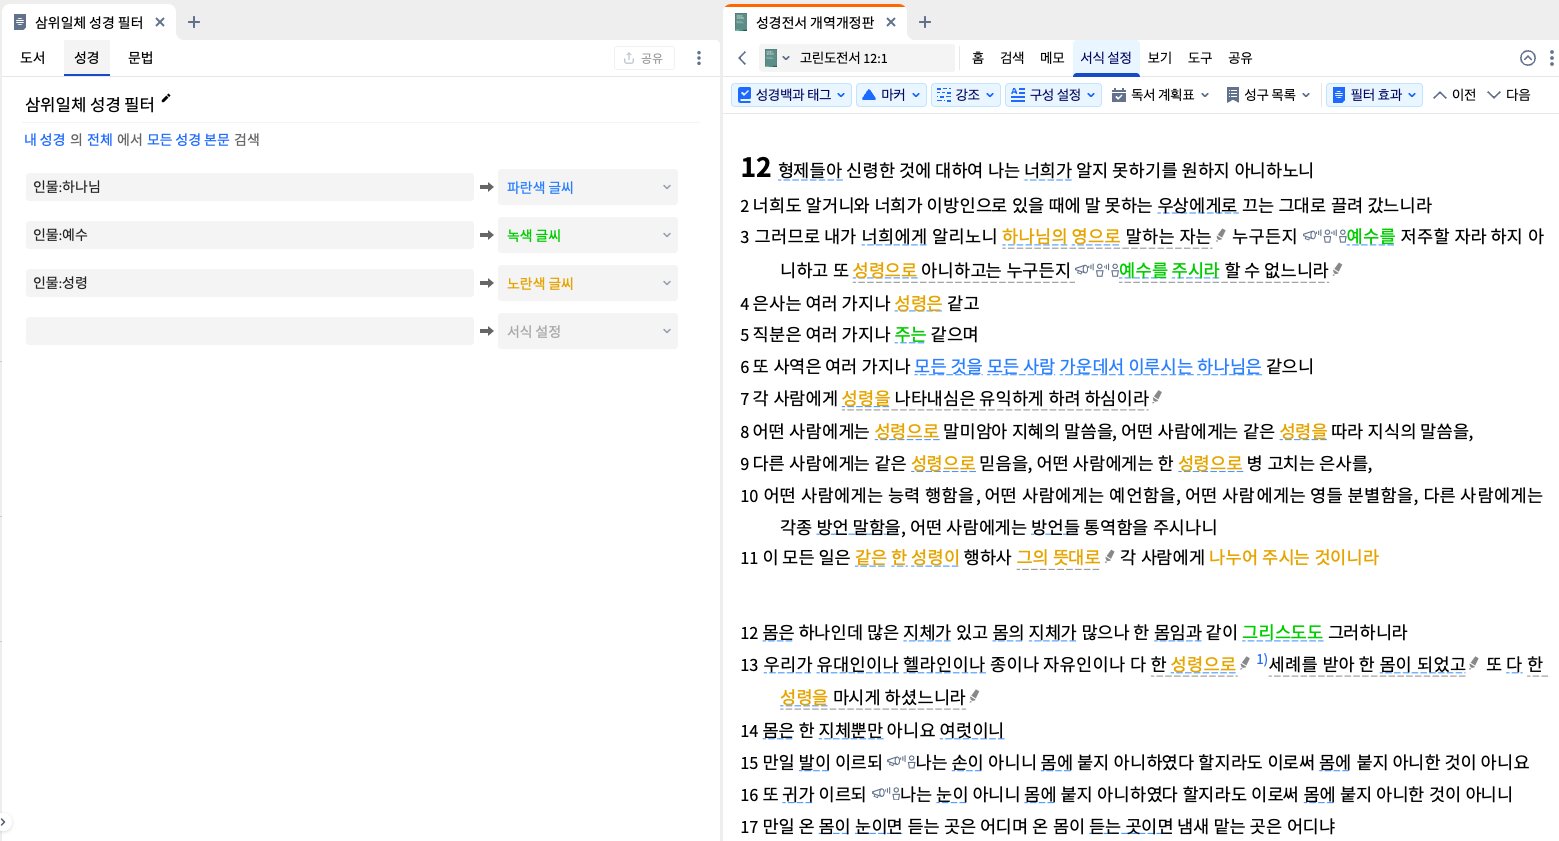Jump to the 다음 result
1559x841 pixels.
coord(1509,95)
